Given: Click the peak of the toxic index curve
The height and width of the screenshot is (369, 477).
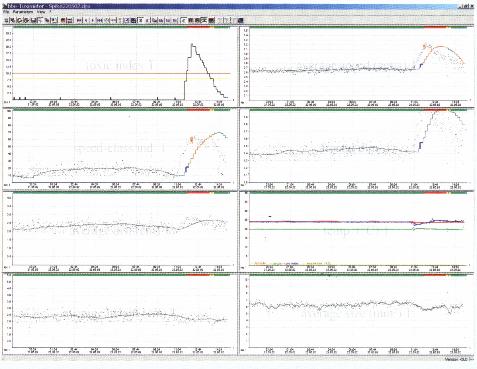Looking at the screenshot, I should [192, 44].
